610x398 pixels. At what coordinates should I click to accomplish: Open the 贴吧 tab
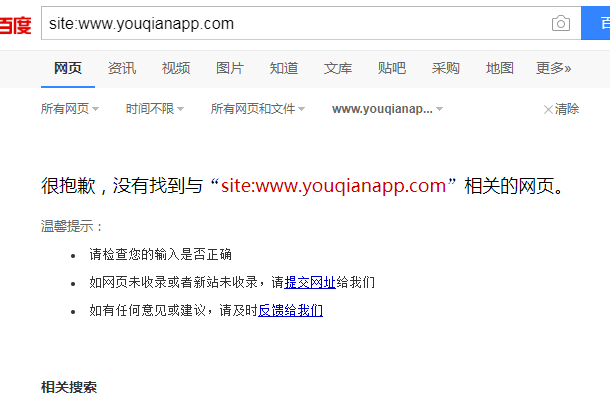click(392, 68)
